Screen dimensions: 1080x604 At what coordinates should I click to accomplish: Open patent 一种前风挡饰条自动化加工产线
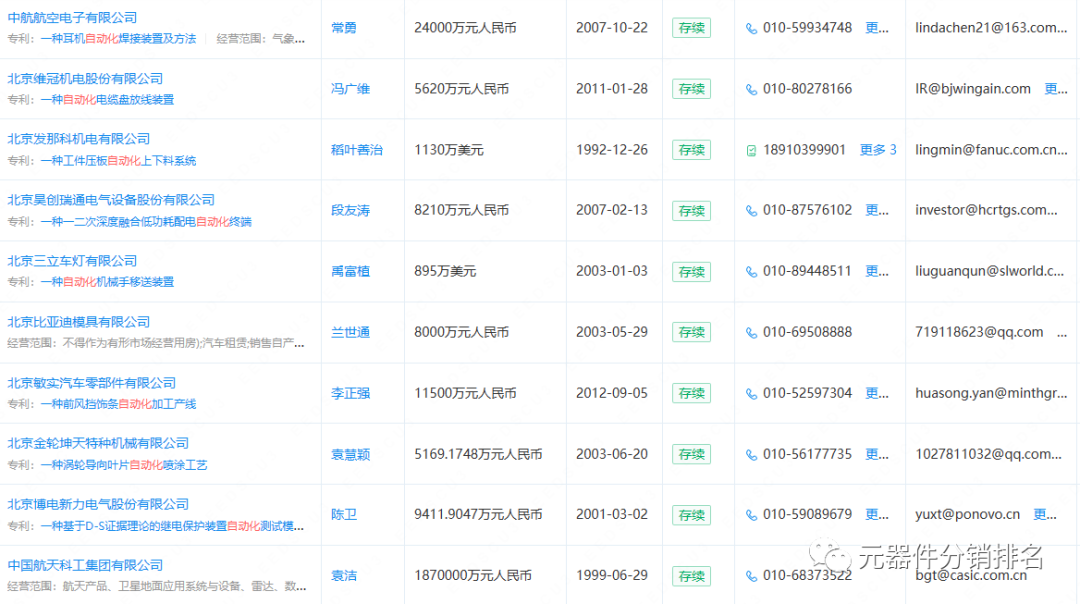pyautogui.click(x=118, y=404)
